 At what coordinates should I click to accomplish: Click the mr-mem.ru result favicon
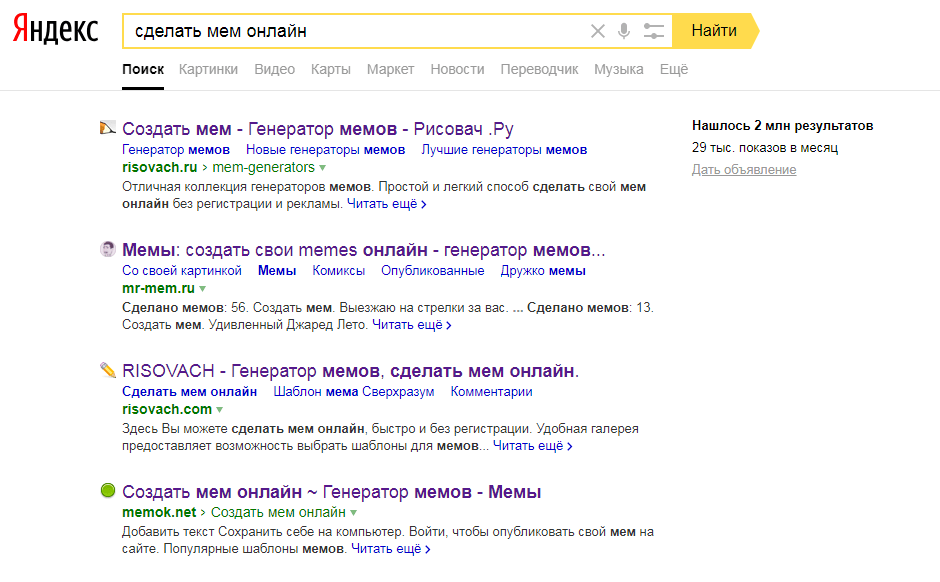(108, 249)
